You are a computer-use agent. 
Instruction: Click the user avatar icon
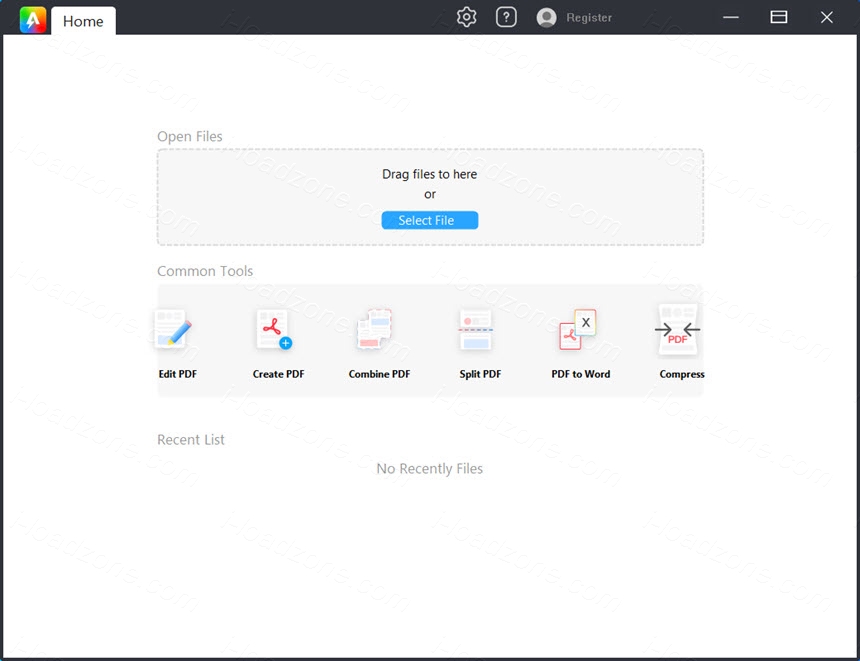click(546, 18)
